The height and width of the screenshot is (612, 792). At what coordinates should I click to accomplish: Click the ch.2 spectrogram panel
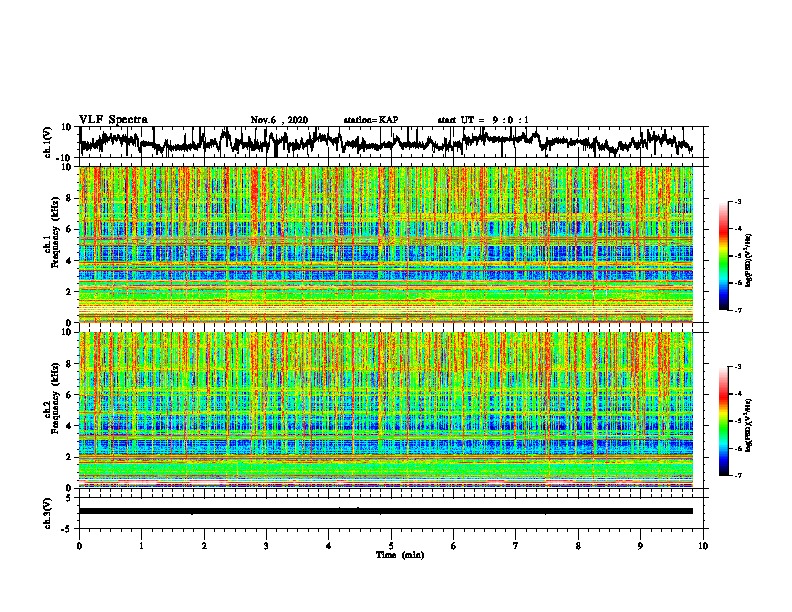click(x=386, y=410)
